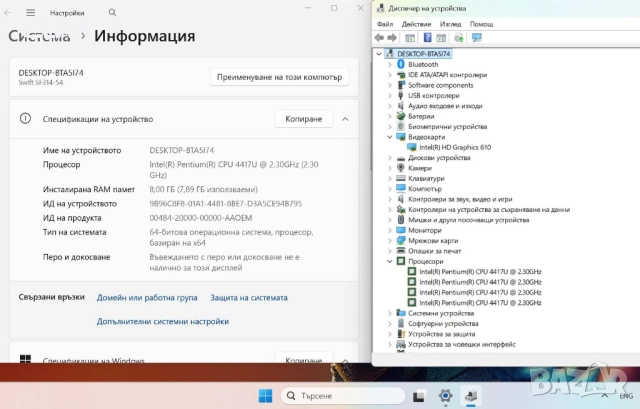The height and width of the screenshot is (409, 640).
Task: Click the Settings gear icon on taskbar
Action: point(445,396)
